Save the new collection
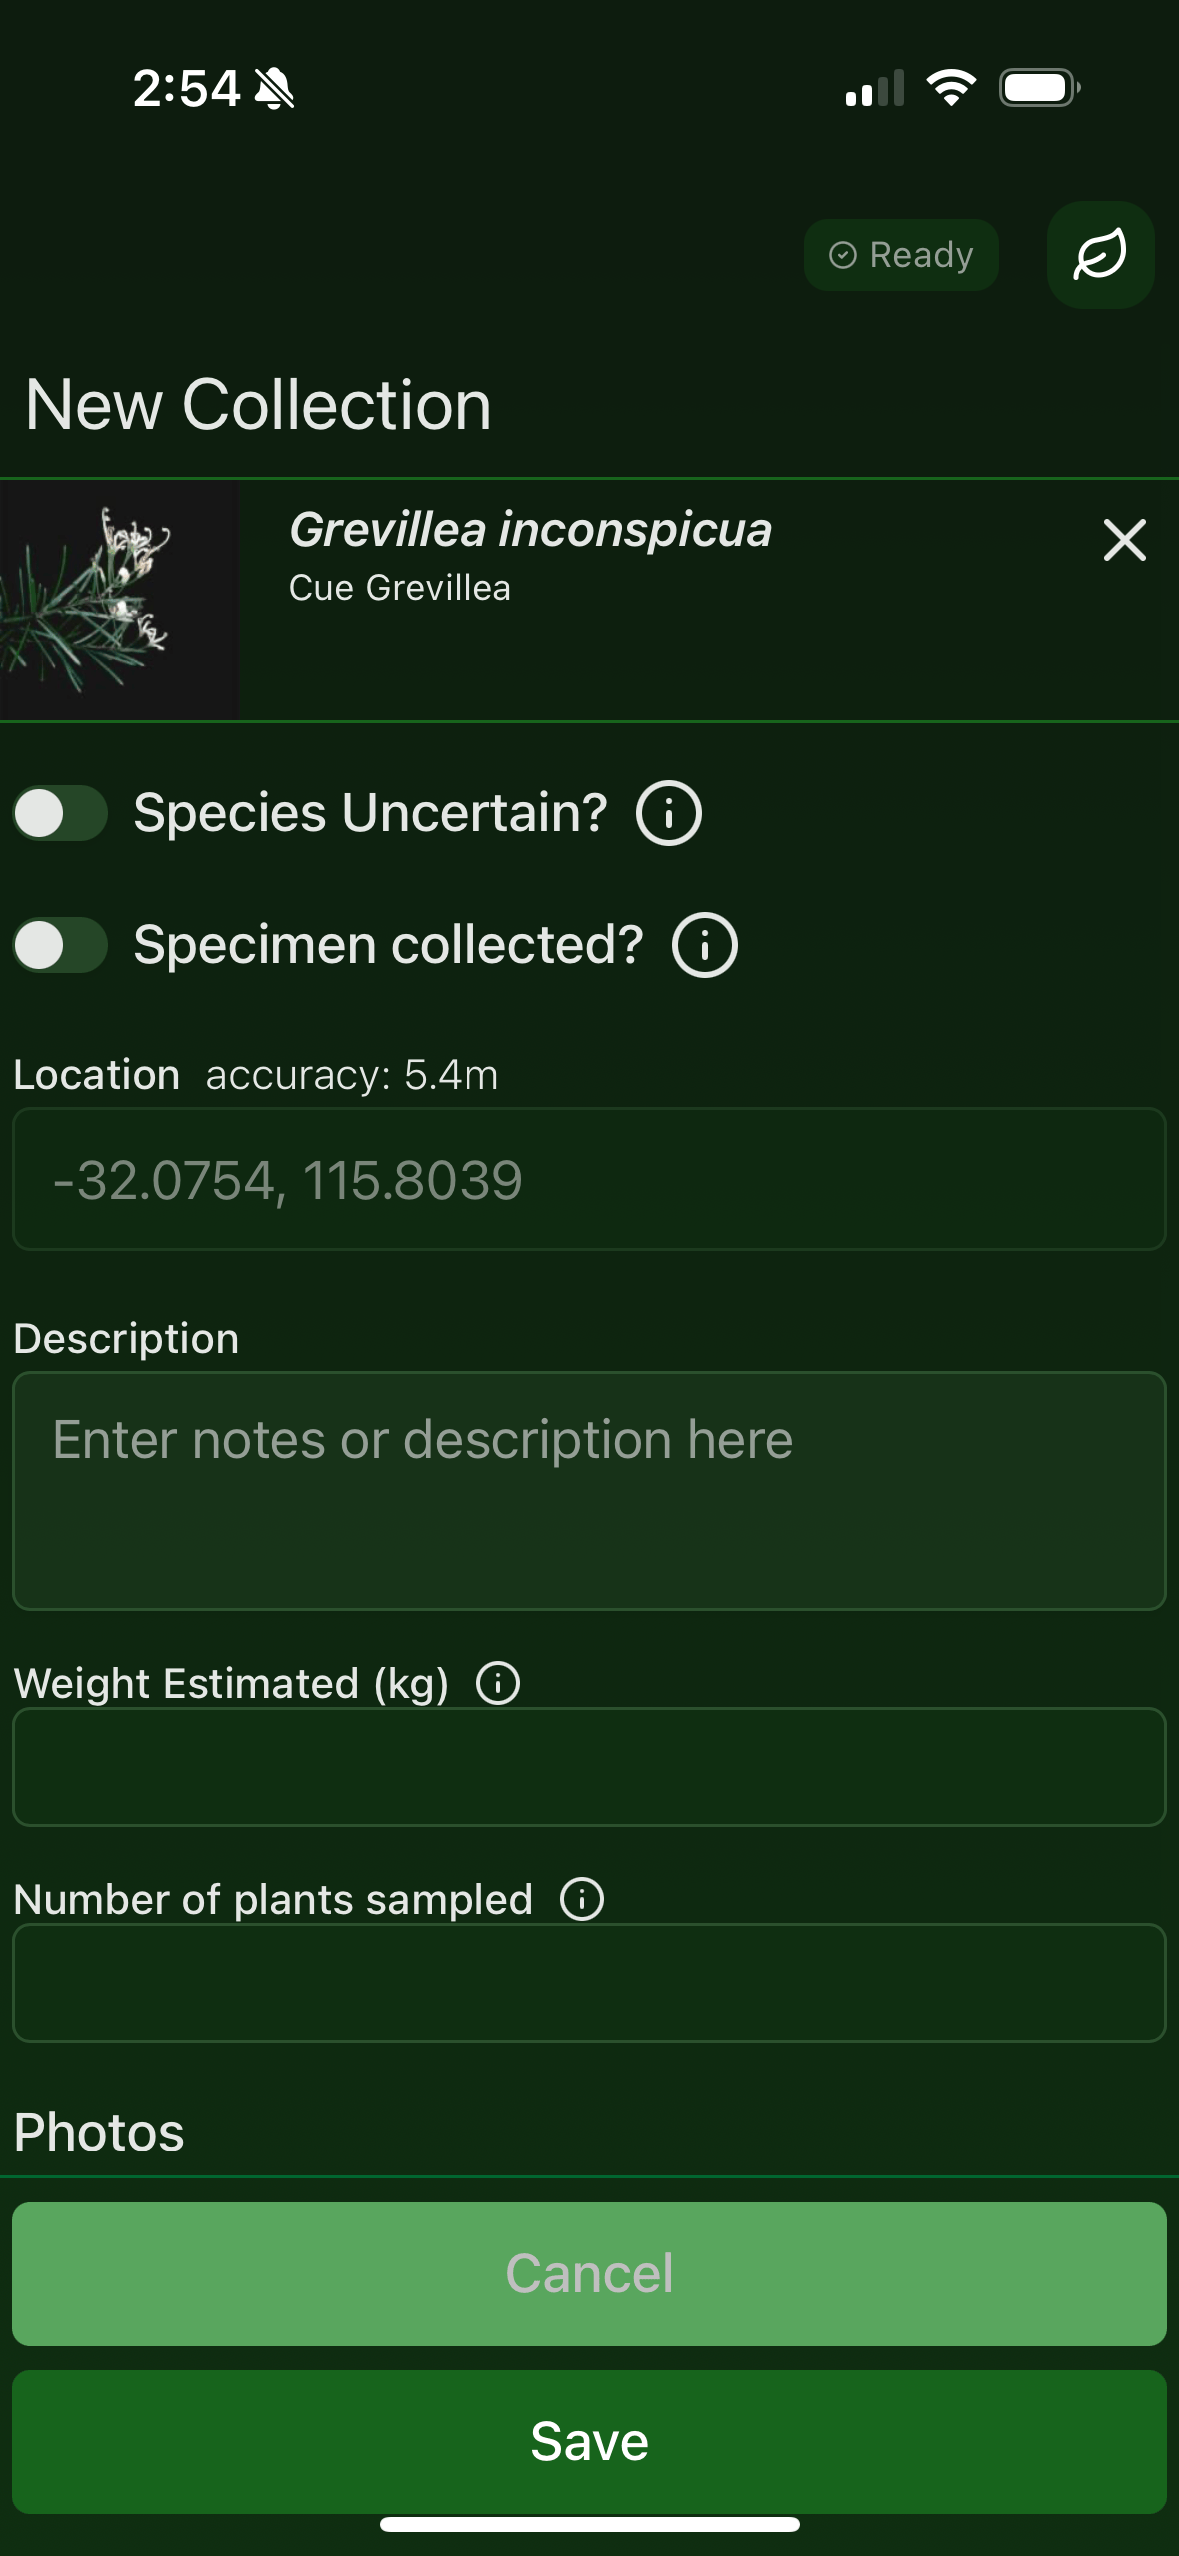Screen dimensions: 1179x2556 (589, 2441)
